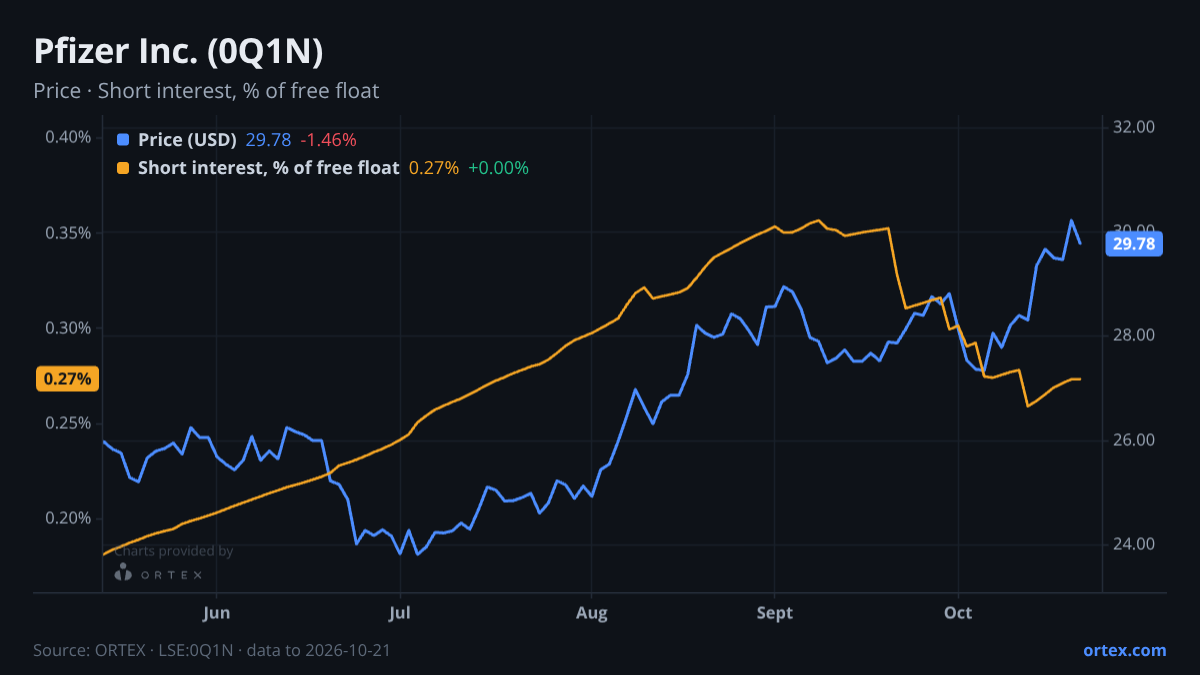Click the Jun label on time axis
The image size is (1200, 675).
pos(216,613)
